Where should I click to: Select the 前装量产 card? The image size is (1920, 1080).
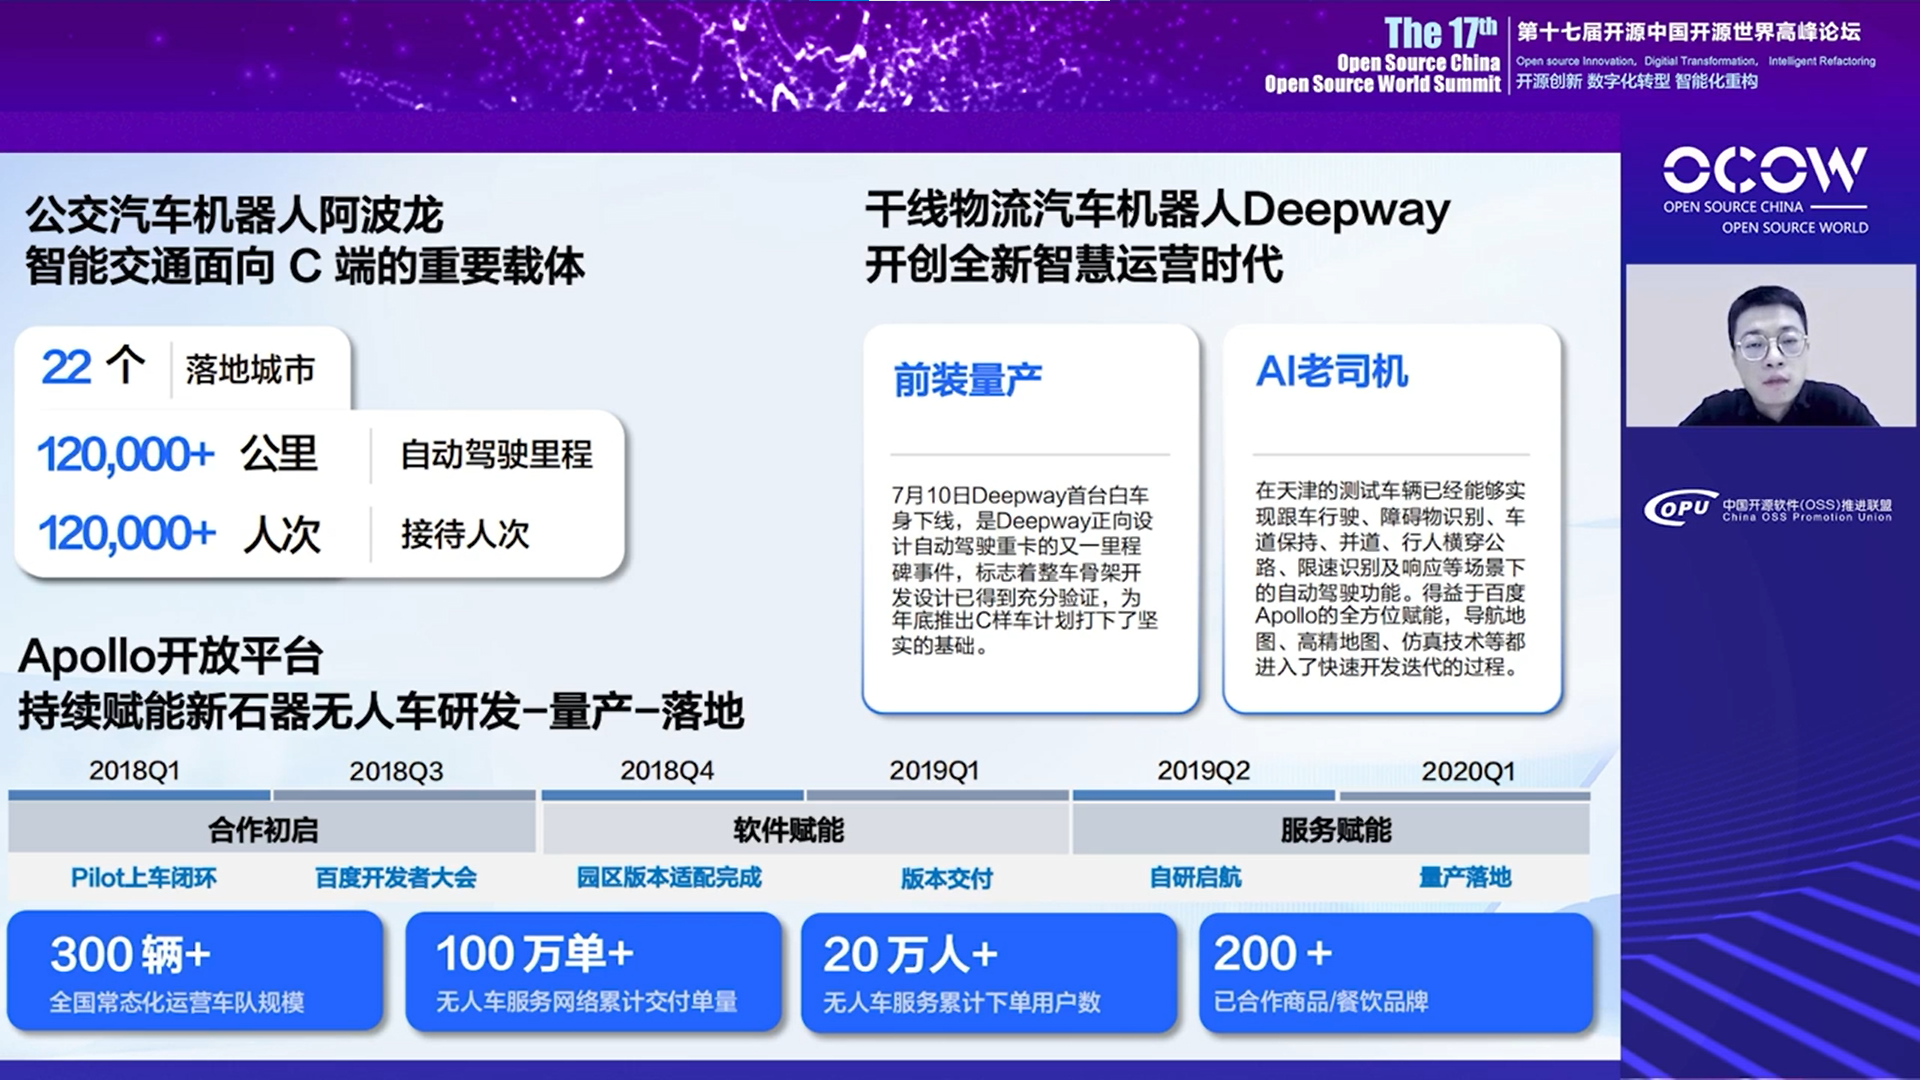click(1030, 518)
